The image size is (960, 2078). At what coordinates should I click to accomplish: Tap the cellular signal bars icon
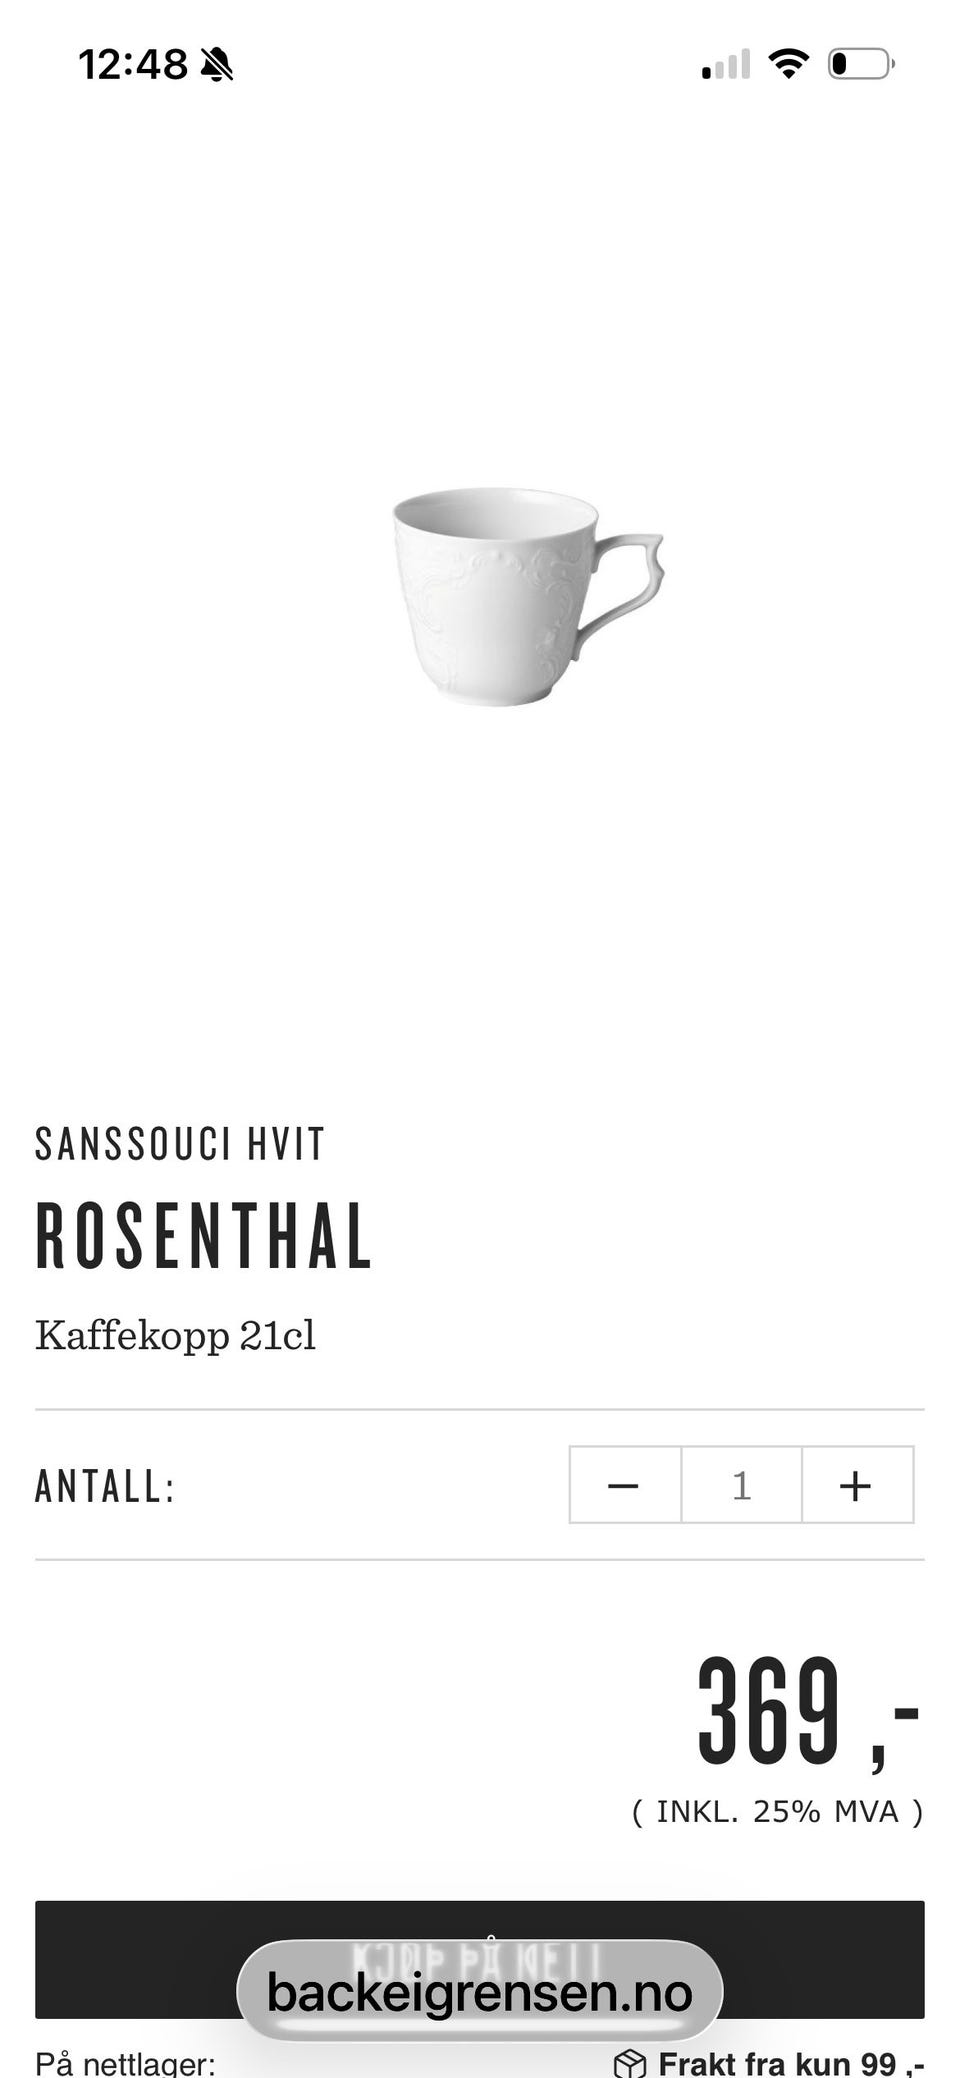point(726,65)
